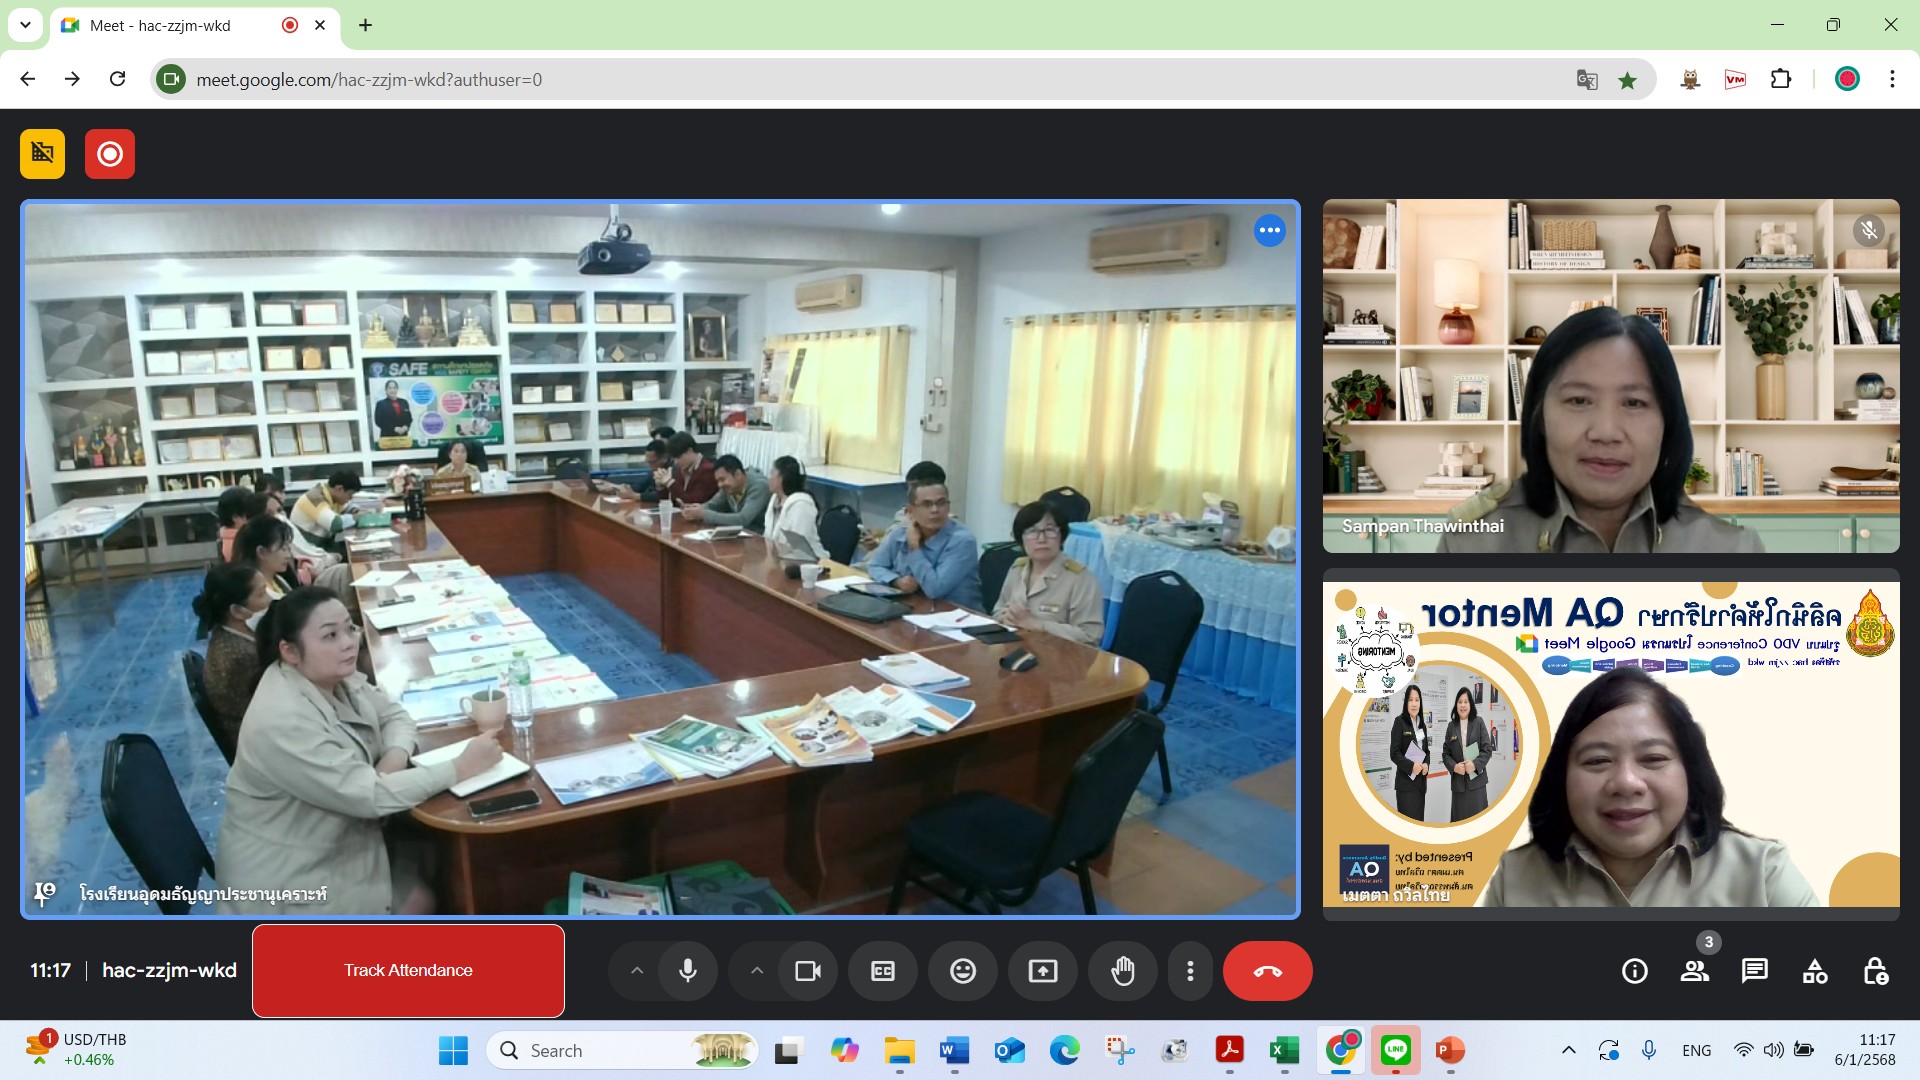This screenshot has width=1920, height=1080.
Task: Open the Activities panel
Action: pyautogui.click(x=1815, y=971)
